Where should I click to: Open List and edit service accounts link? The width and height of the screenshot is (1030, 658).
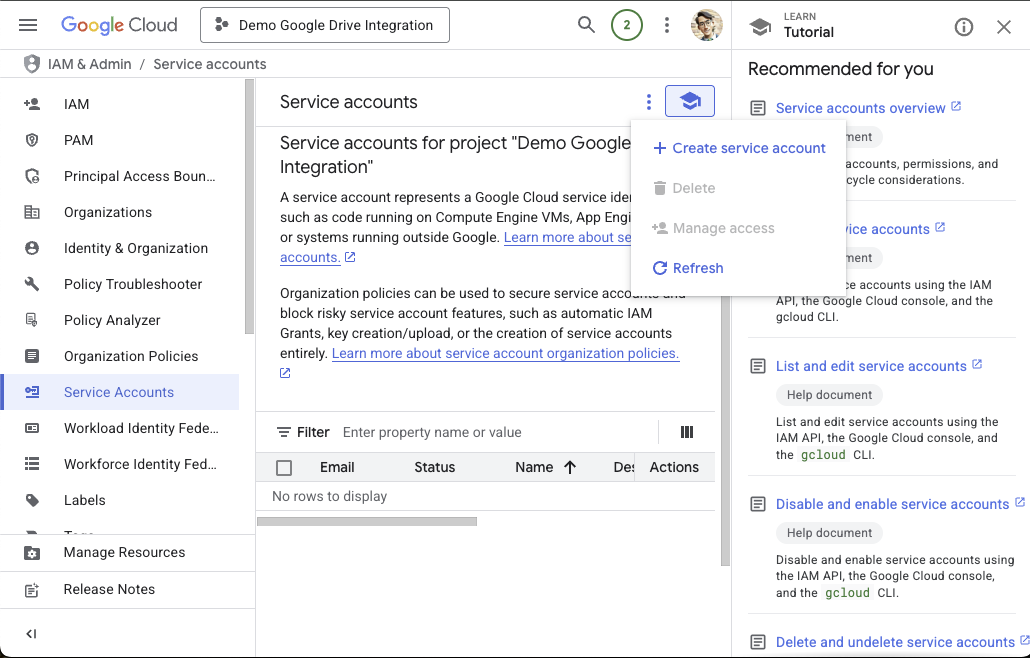[871, 366]
